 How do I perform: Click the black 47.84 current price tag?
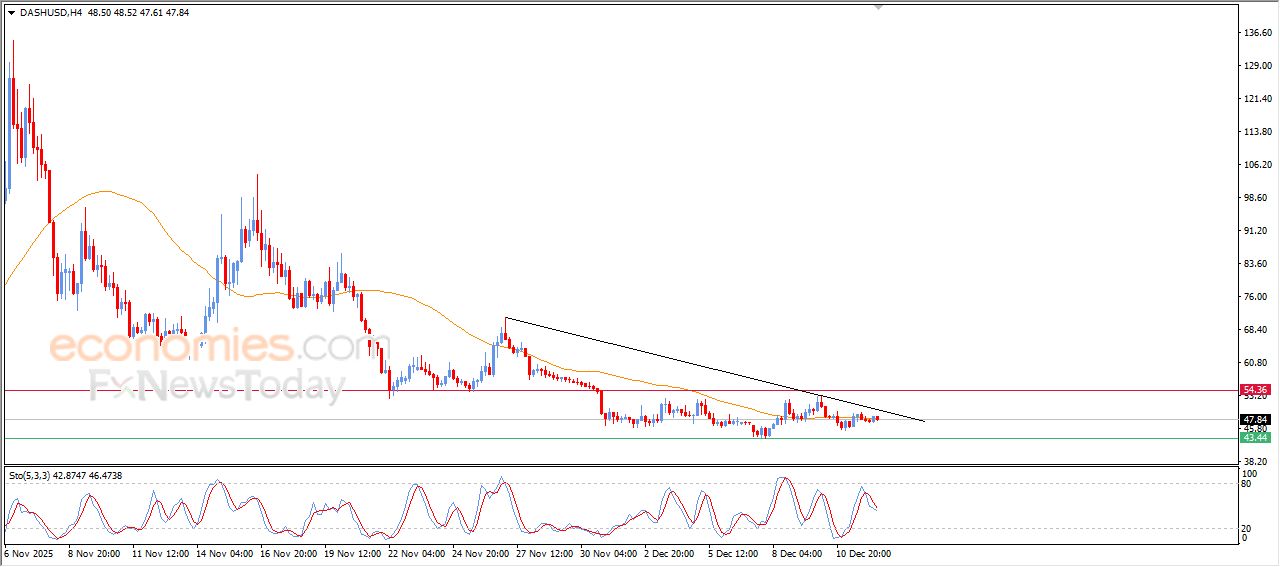(x=1254, y=419)
